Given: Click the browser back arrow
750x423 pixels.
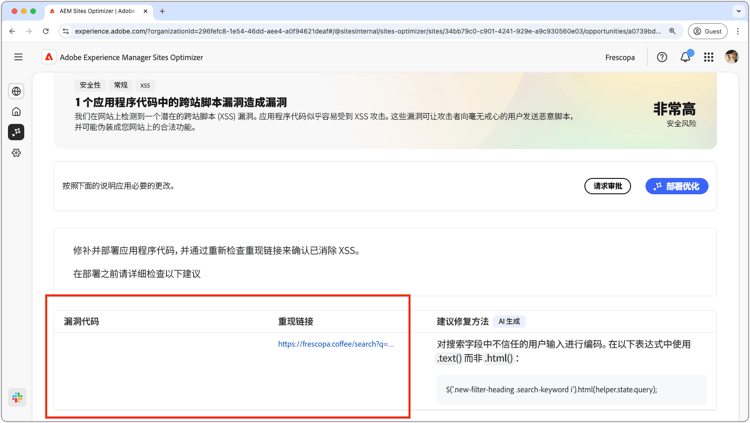Looking at the screenshot, I should (x=12, y=31).
